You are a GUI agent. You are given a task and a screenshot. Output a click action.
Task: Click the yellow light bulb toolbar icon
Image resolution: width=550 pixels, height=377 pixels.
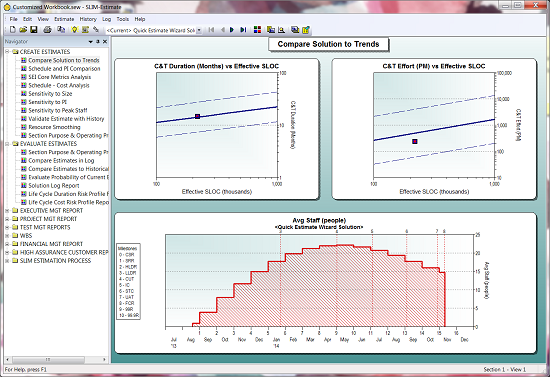74,30
